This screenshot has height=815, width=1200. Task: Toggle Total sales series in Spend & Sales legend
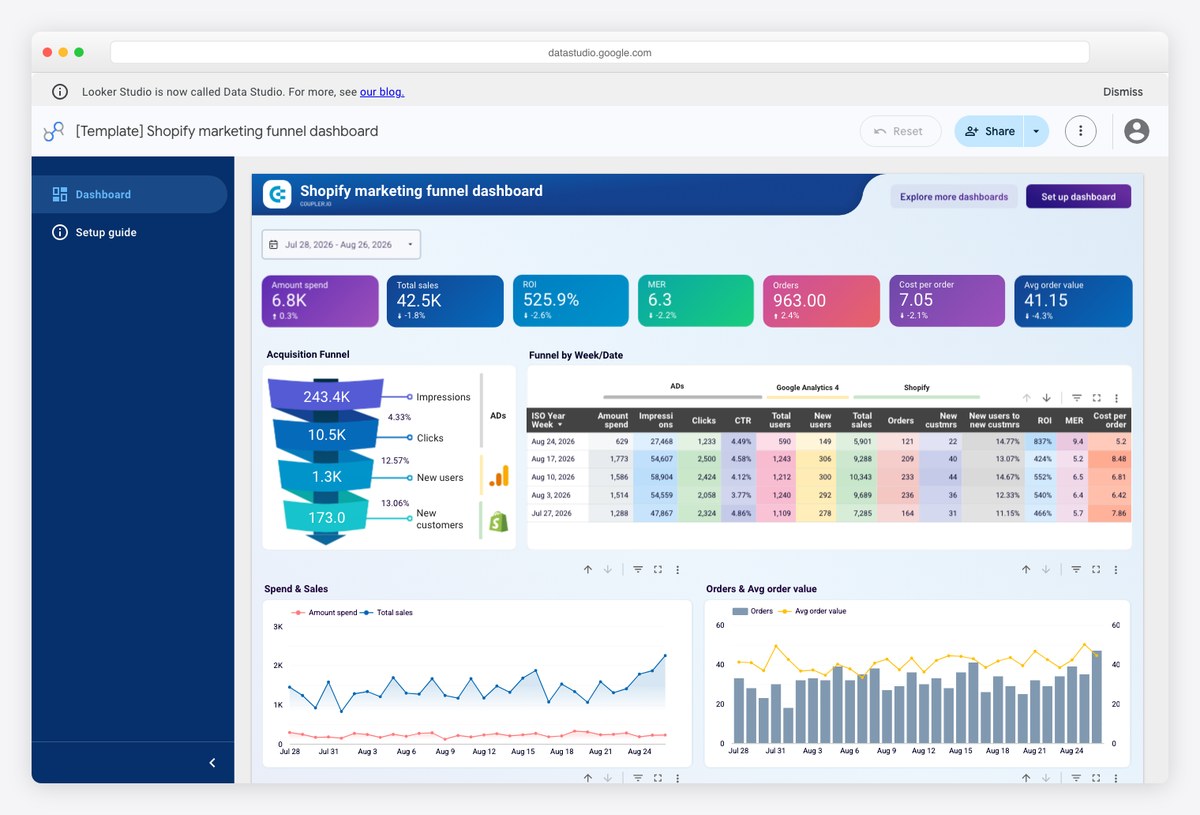pyautogui.click(x=388, y=612)
